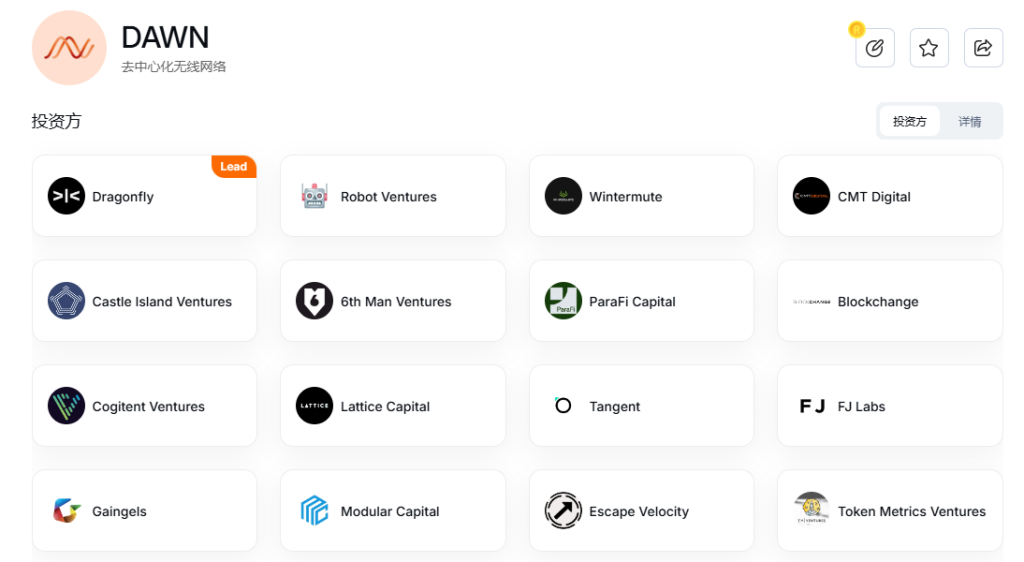1024x562 pixels.
Task: Click the orange Lead badge
Action: pyautogui.click(x=233, y=167)
